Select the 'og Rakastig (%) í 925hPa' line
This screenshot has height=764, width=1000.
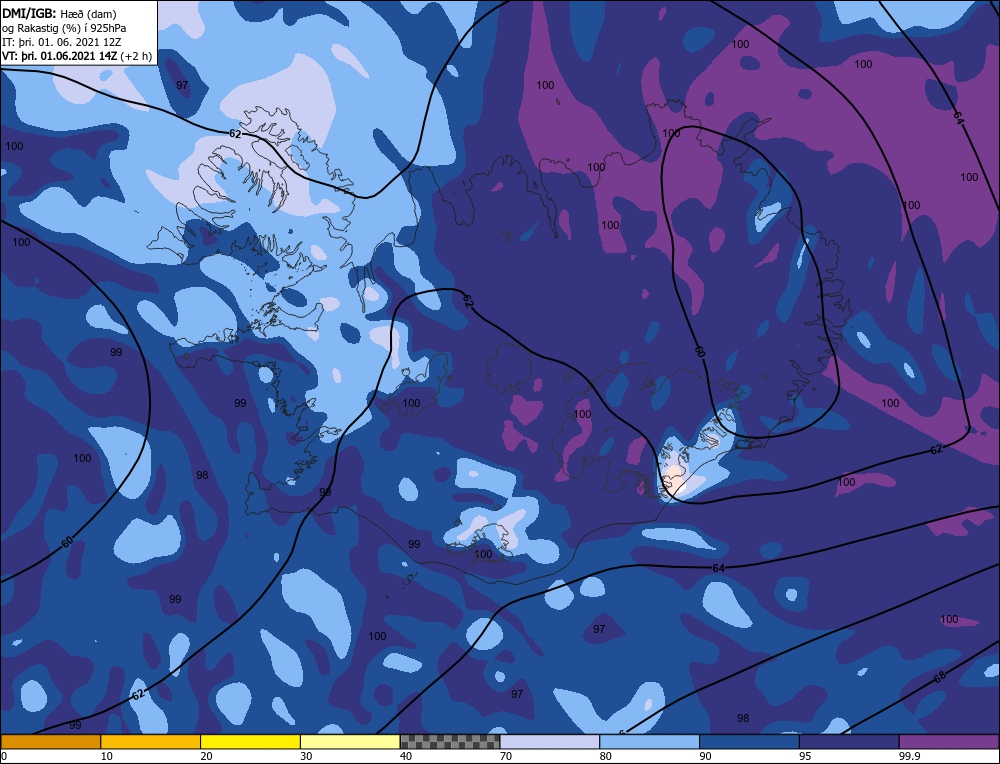pos(64,28)
